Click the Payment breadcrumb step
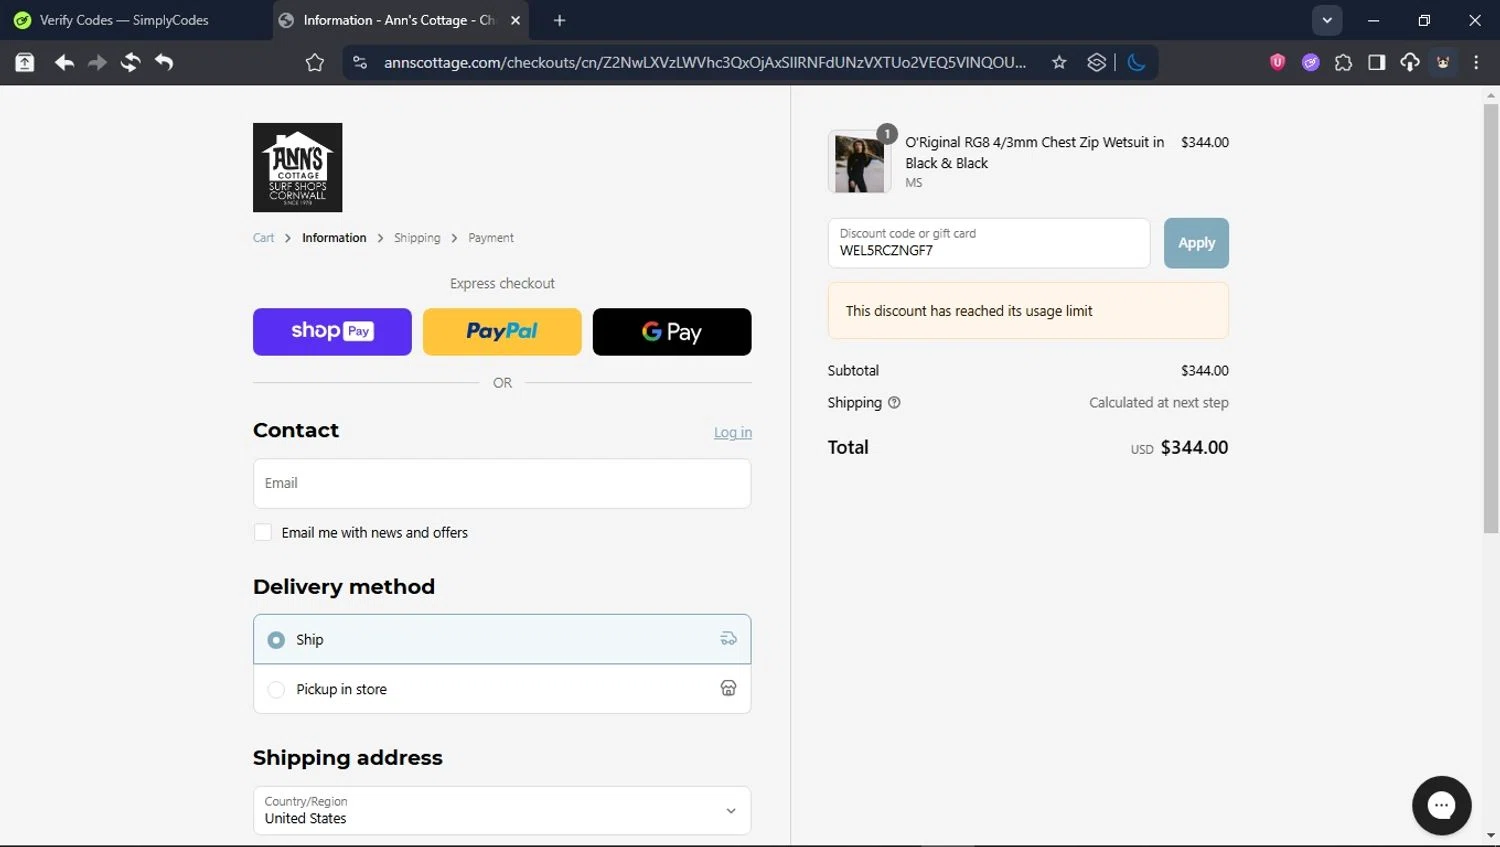 pyautogui.click(x=491, y=238)
